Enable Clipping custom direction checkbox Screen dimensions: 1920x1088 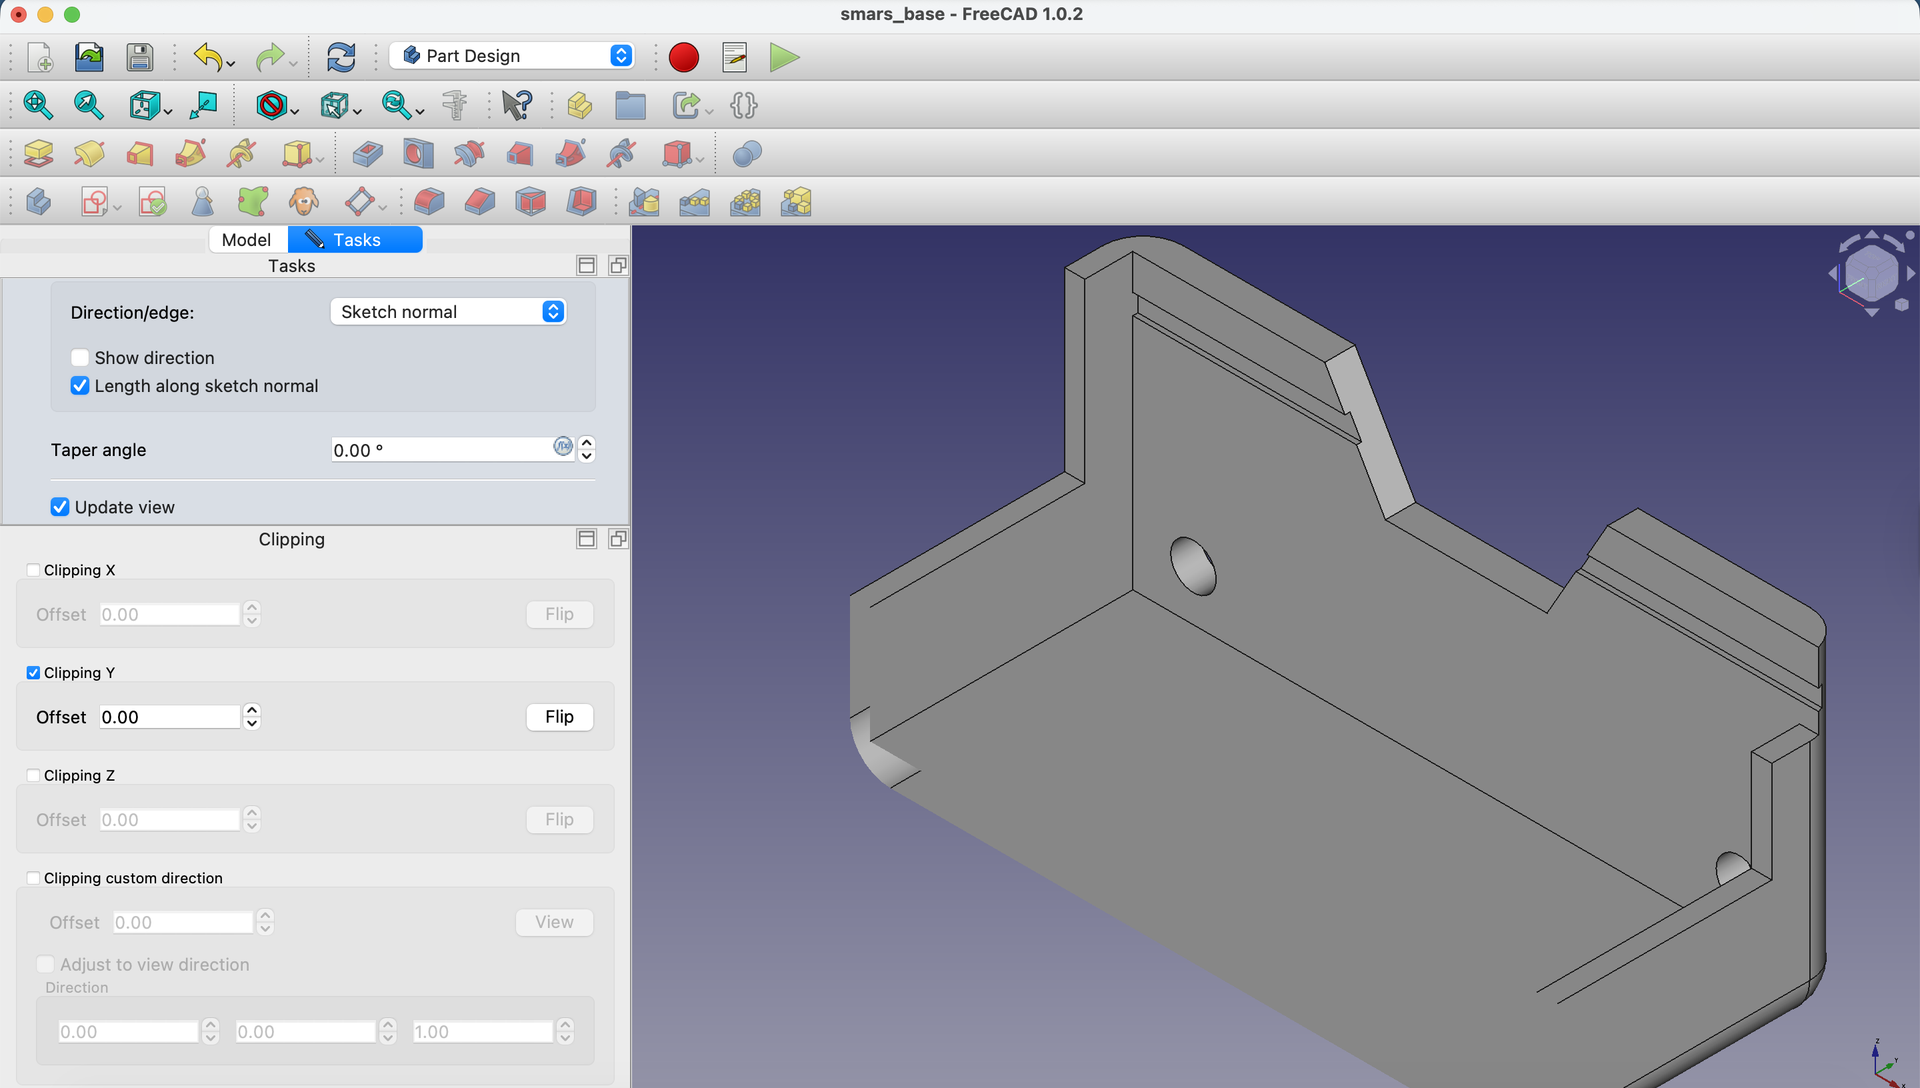(33, 878)
